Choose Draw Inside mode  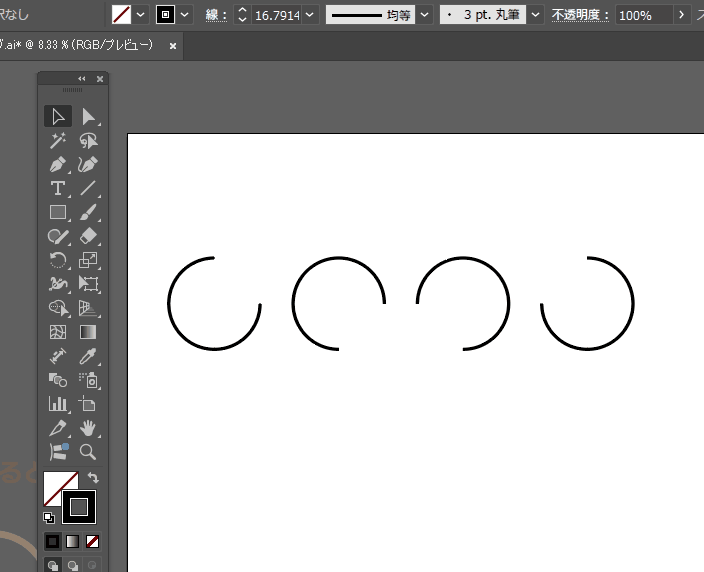coord(92,565)
